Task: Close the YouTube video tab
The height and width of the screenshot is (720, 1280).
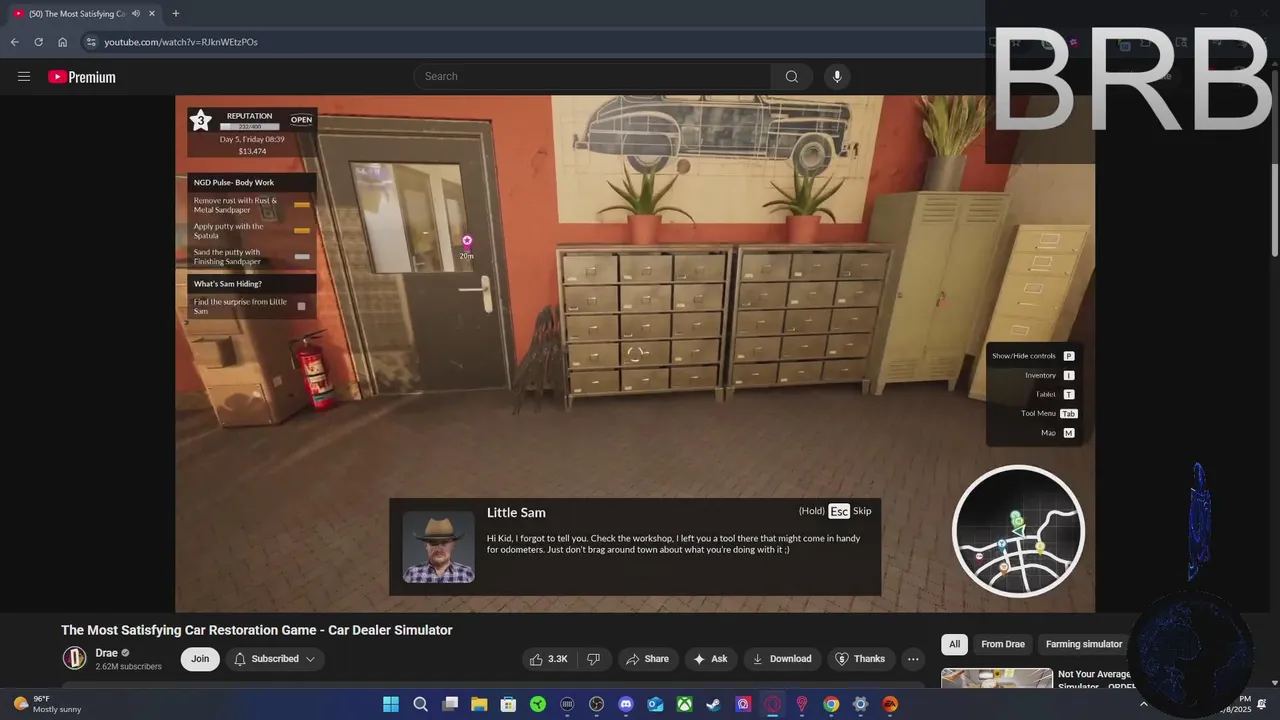Action: tap(154, 14)
